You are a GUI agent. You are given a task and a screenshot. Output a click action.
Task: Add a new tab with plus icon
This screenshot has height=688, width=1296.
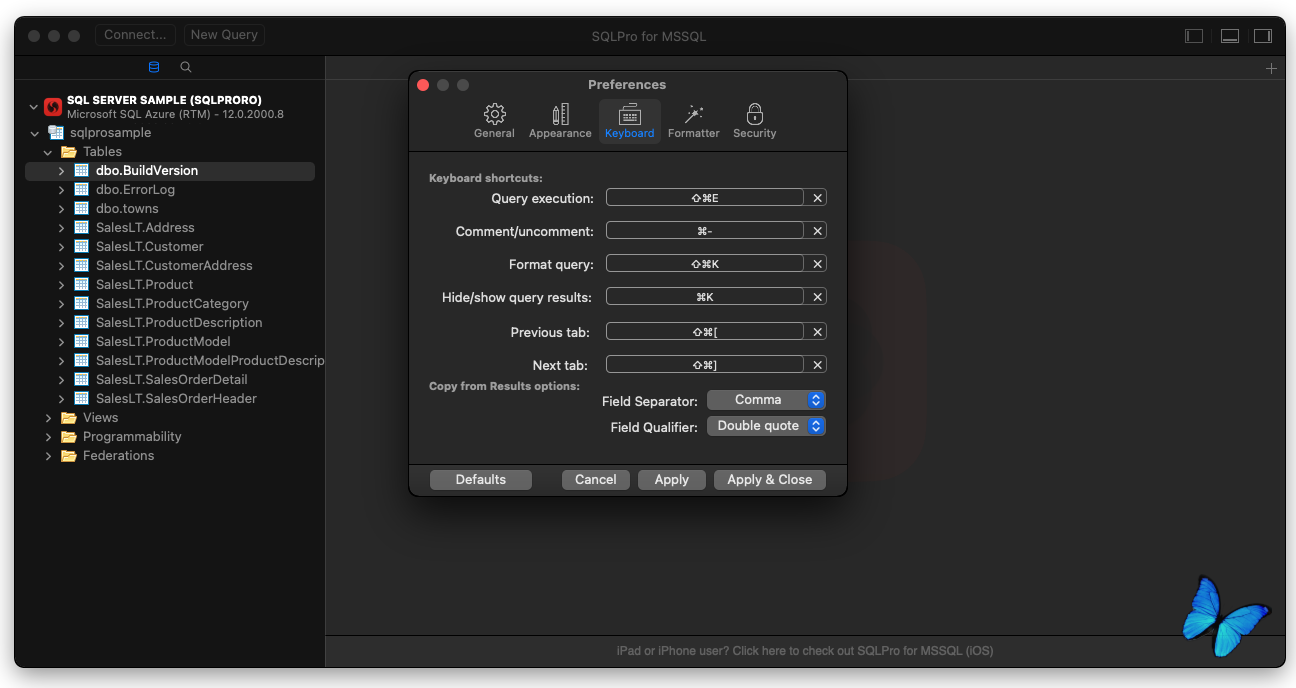tap(1271, 69)
